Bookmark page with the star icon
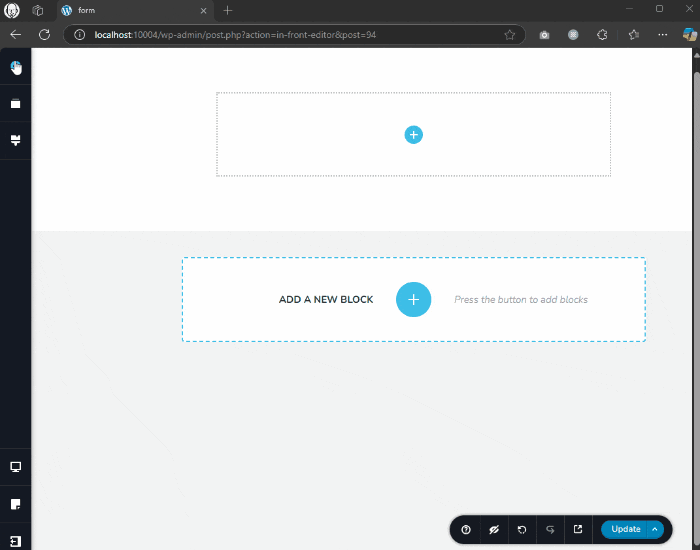This screenshot has width=700, height=550. pyautogui.click(x=510, y=34)
